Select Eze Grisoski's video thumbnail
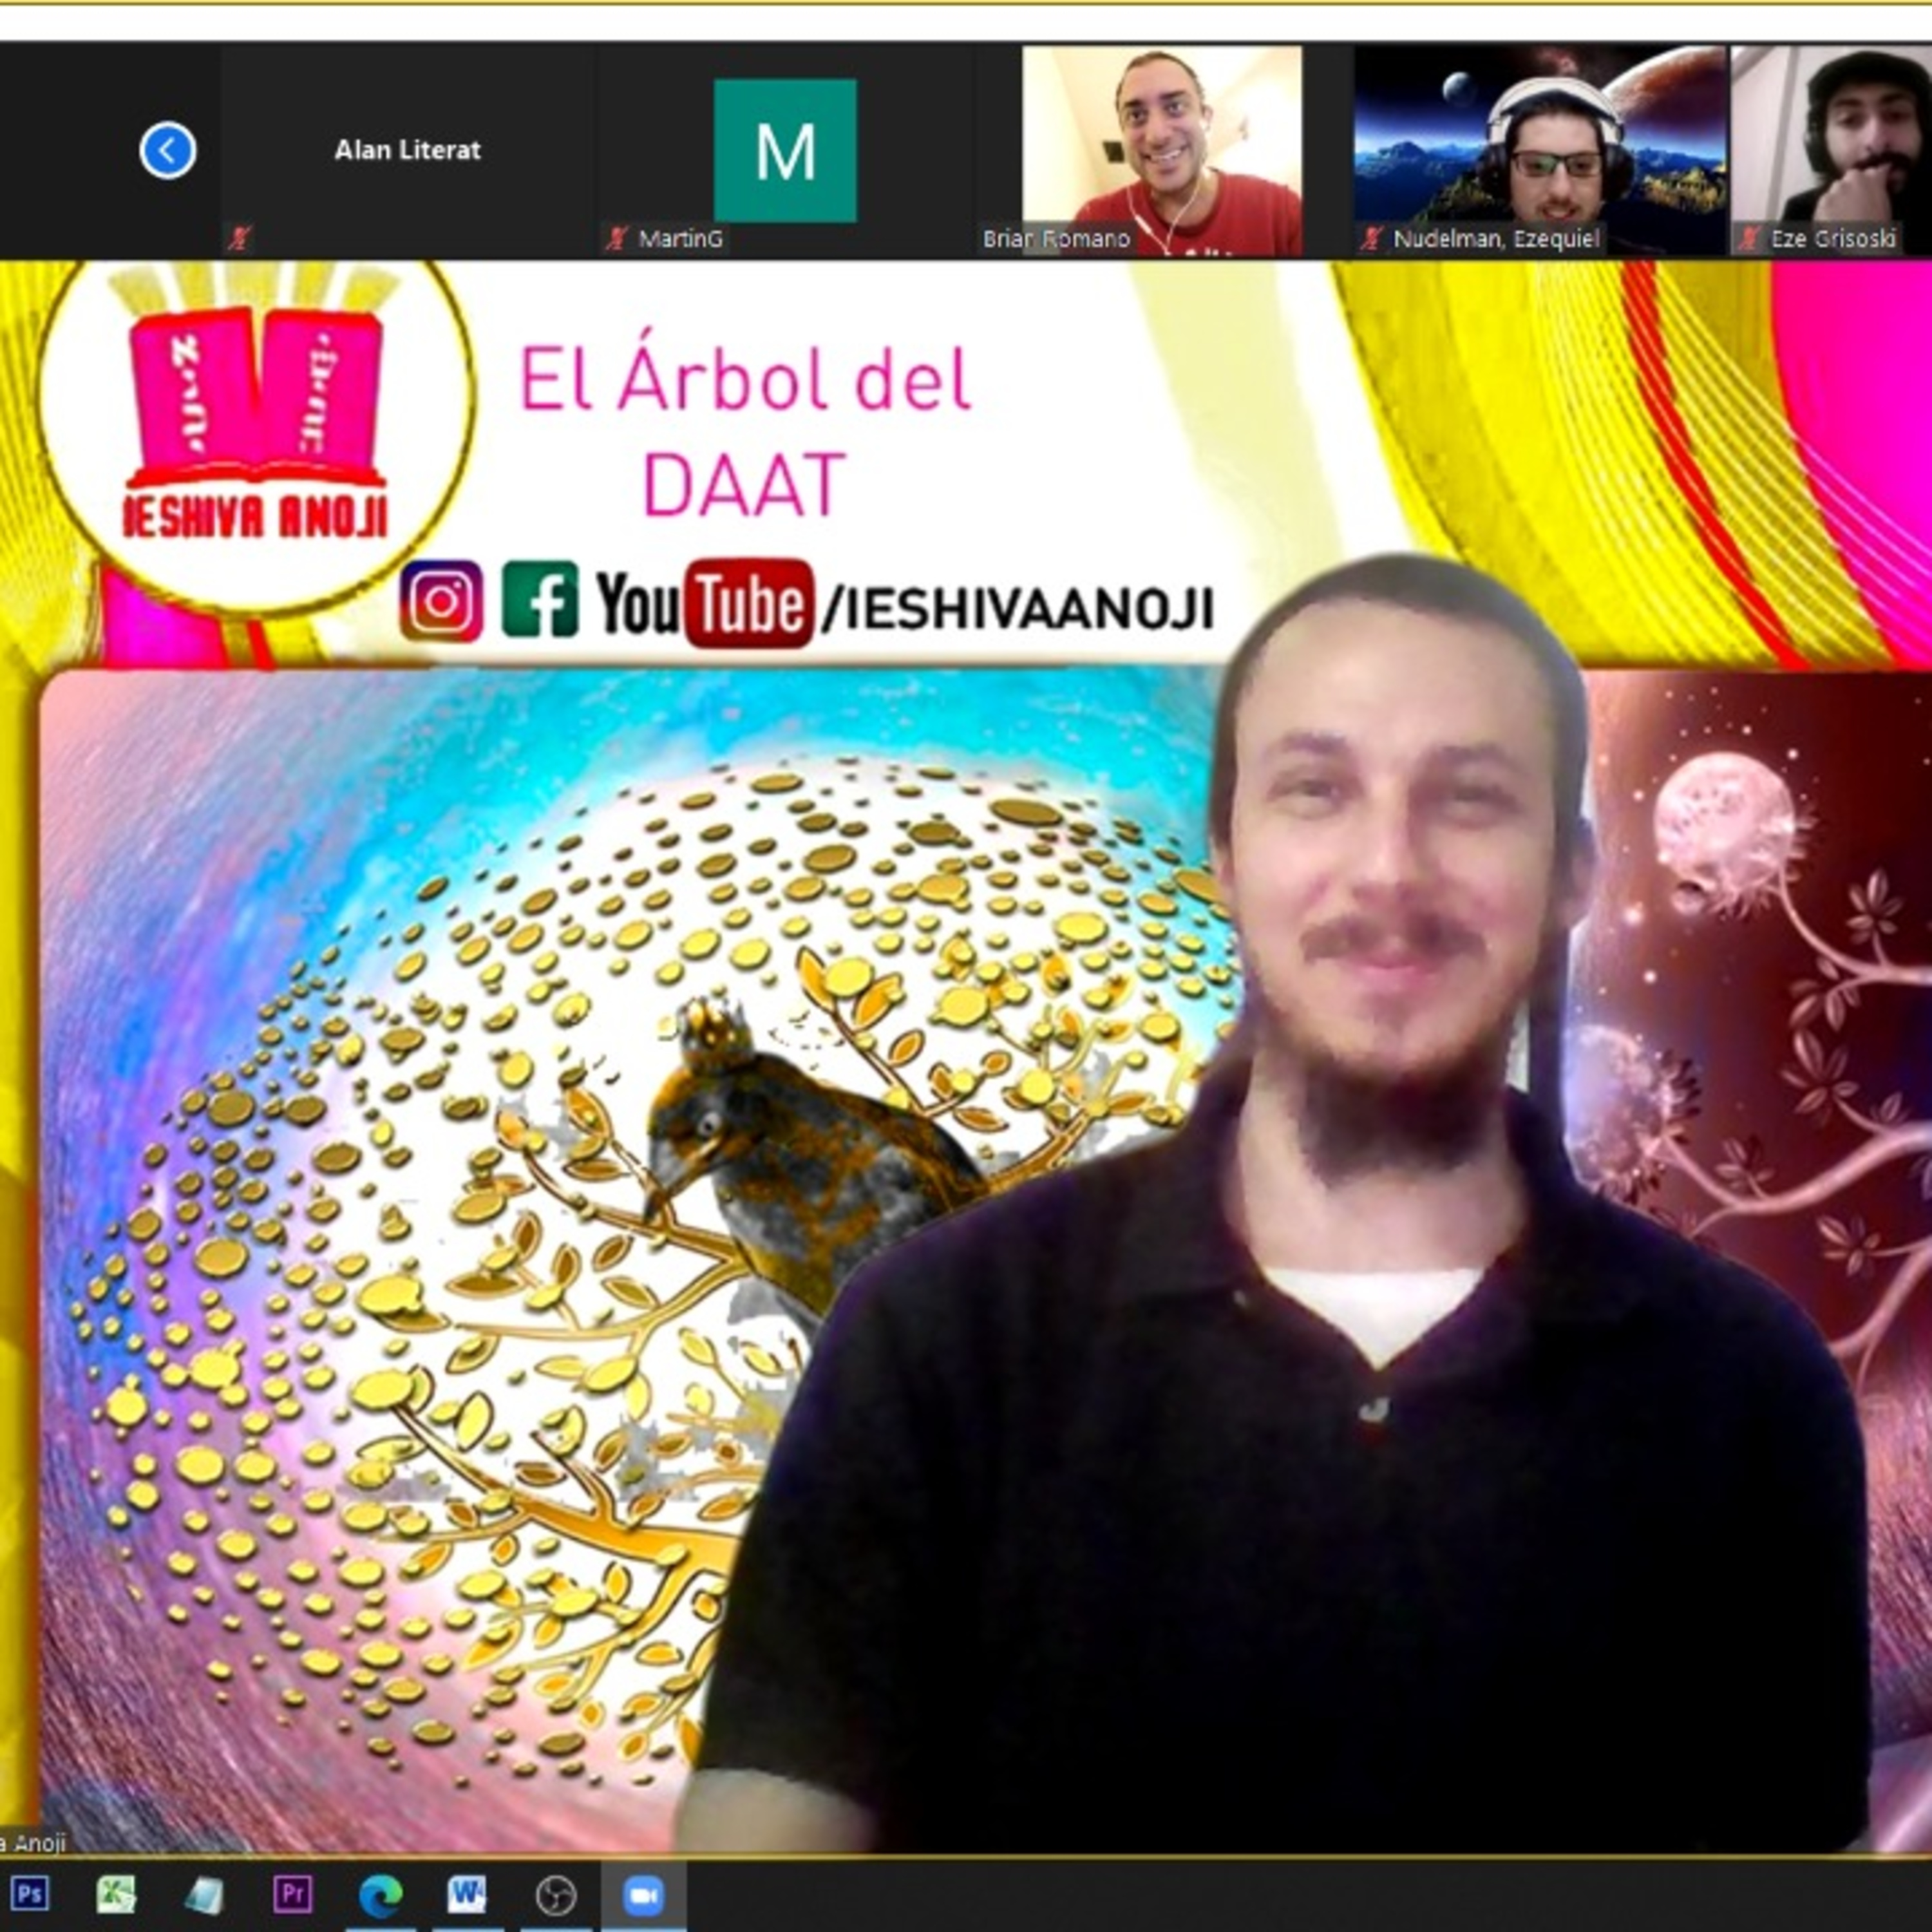1932x1932 pixels. pyautogui.click(x=1832, y=150)
